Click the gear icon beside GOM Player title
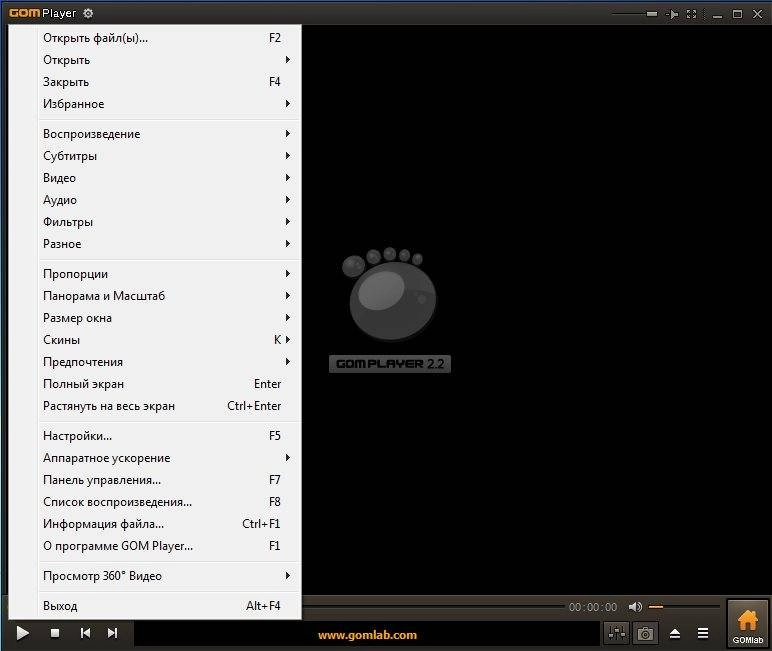The height and width of the screenshot is (651, 772). point(88,13)
